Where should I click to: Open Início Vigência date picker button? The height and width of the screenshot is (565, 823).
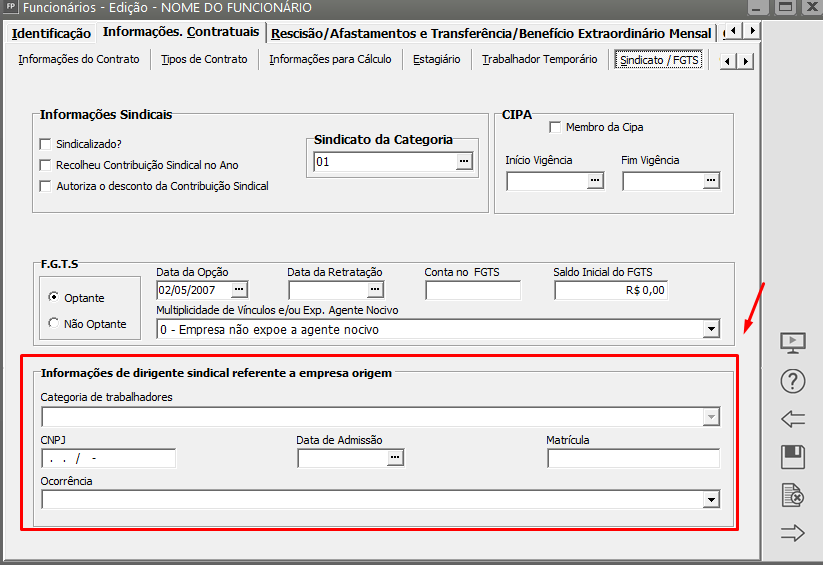[x=595, y=181]
